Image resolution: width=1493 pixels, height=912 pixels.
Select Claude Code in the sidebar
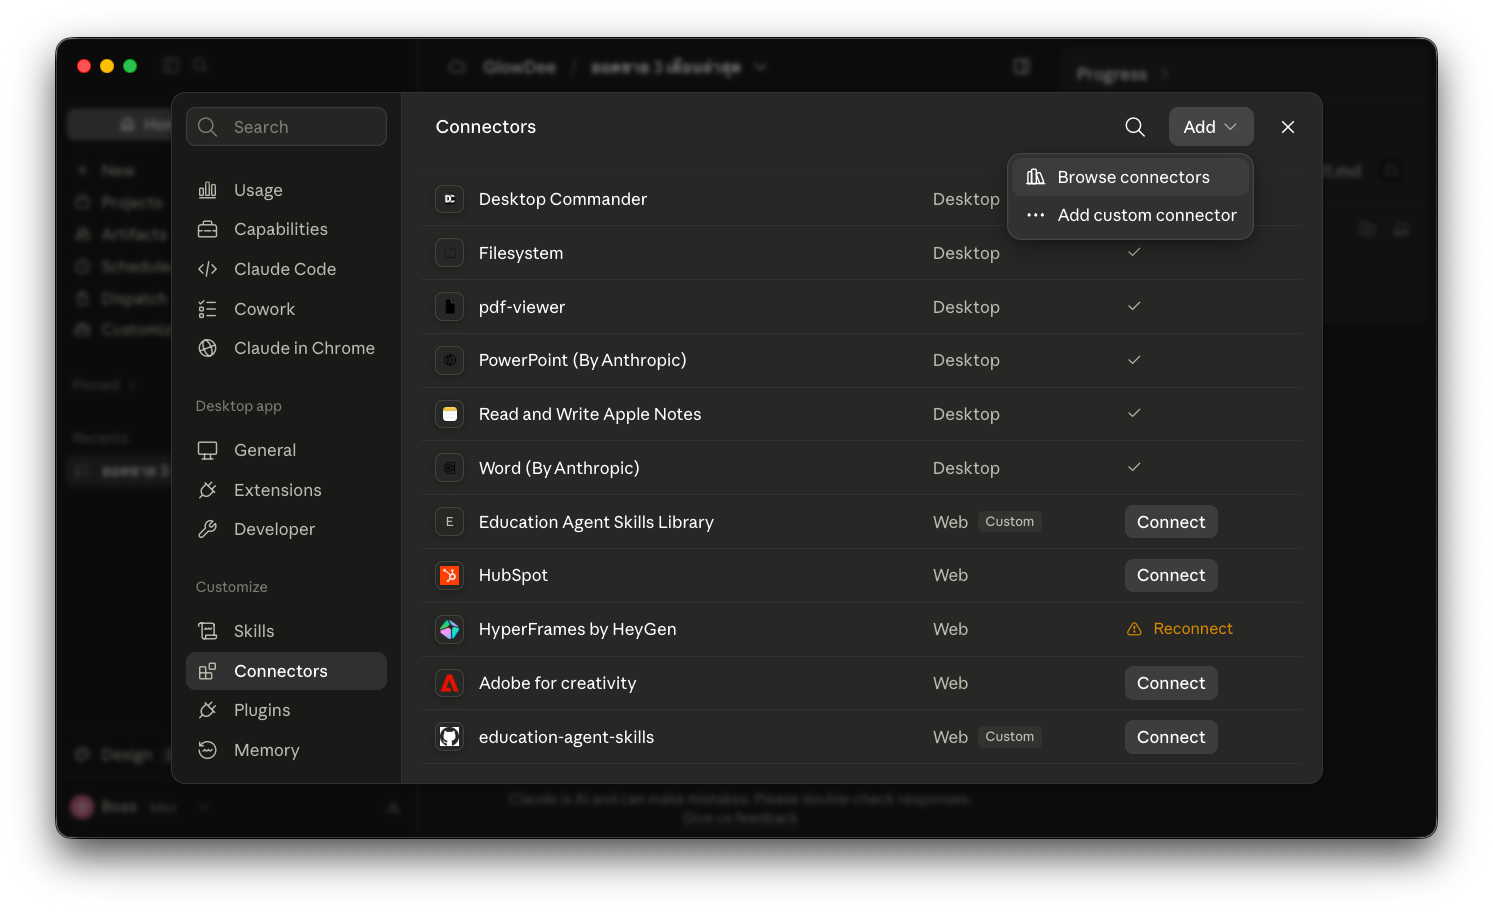[286, 269]
